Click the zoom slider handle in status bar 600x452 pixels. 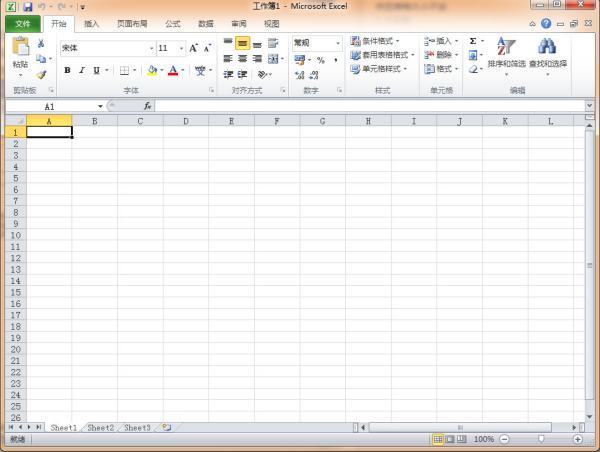point(541,439)
